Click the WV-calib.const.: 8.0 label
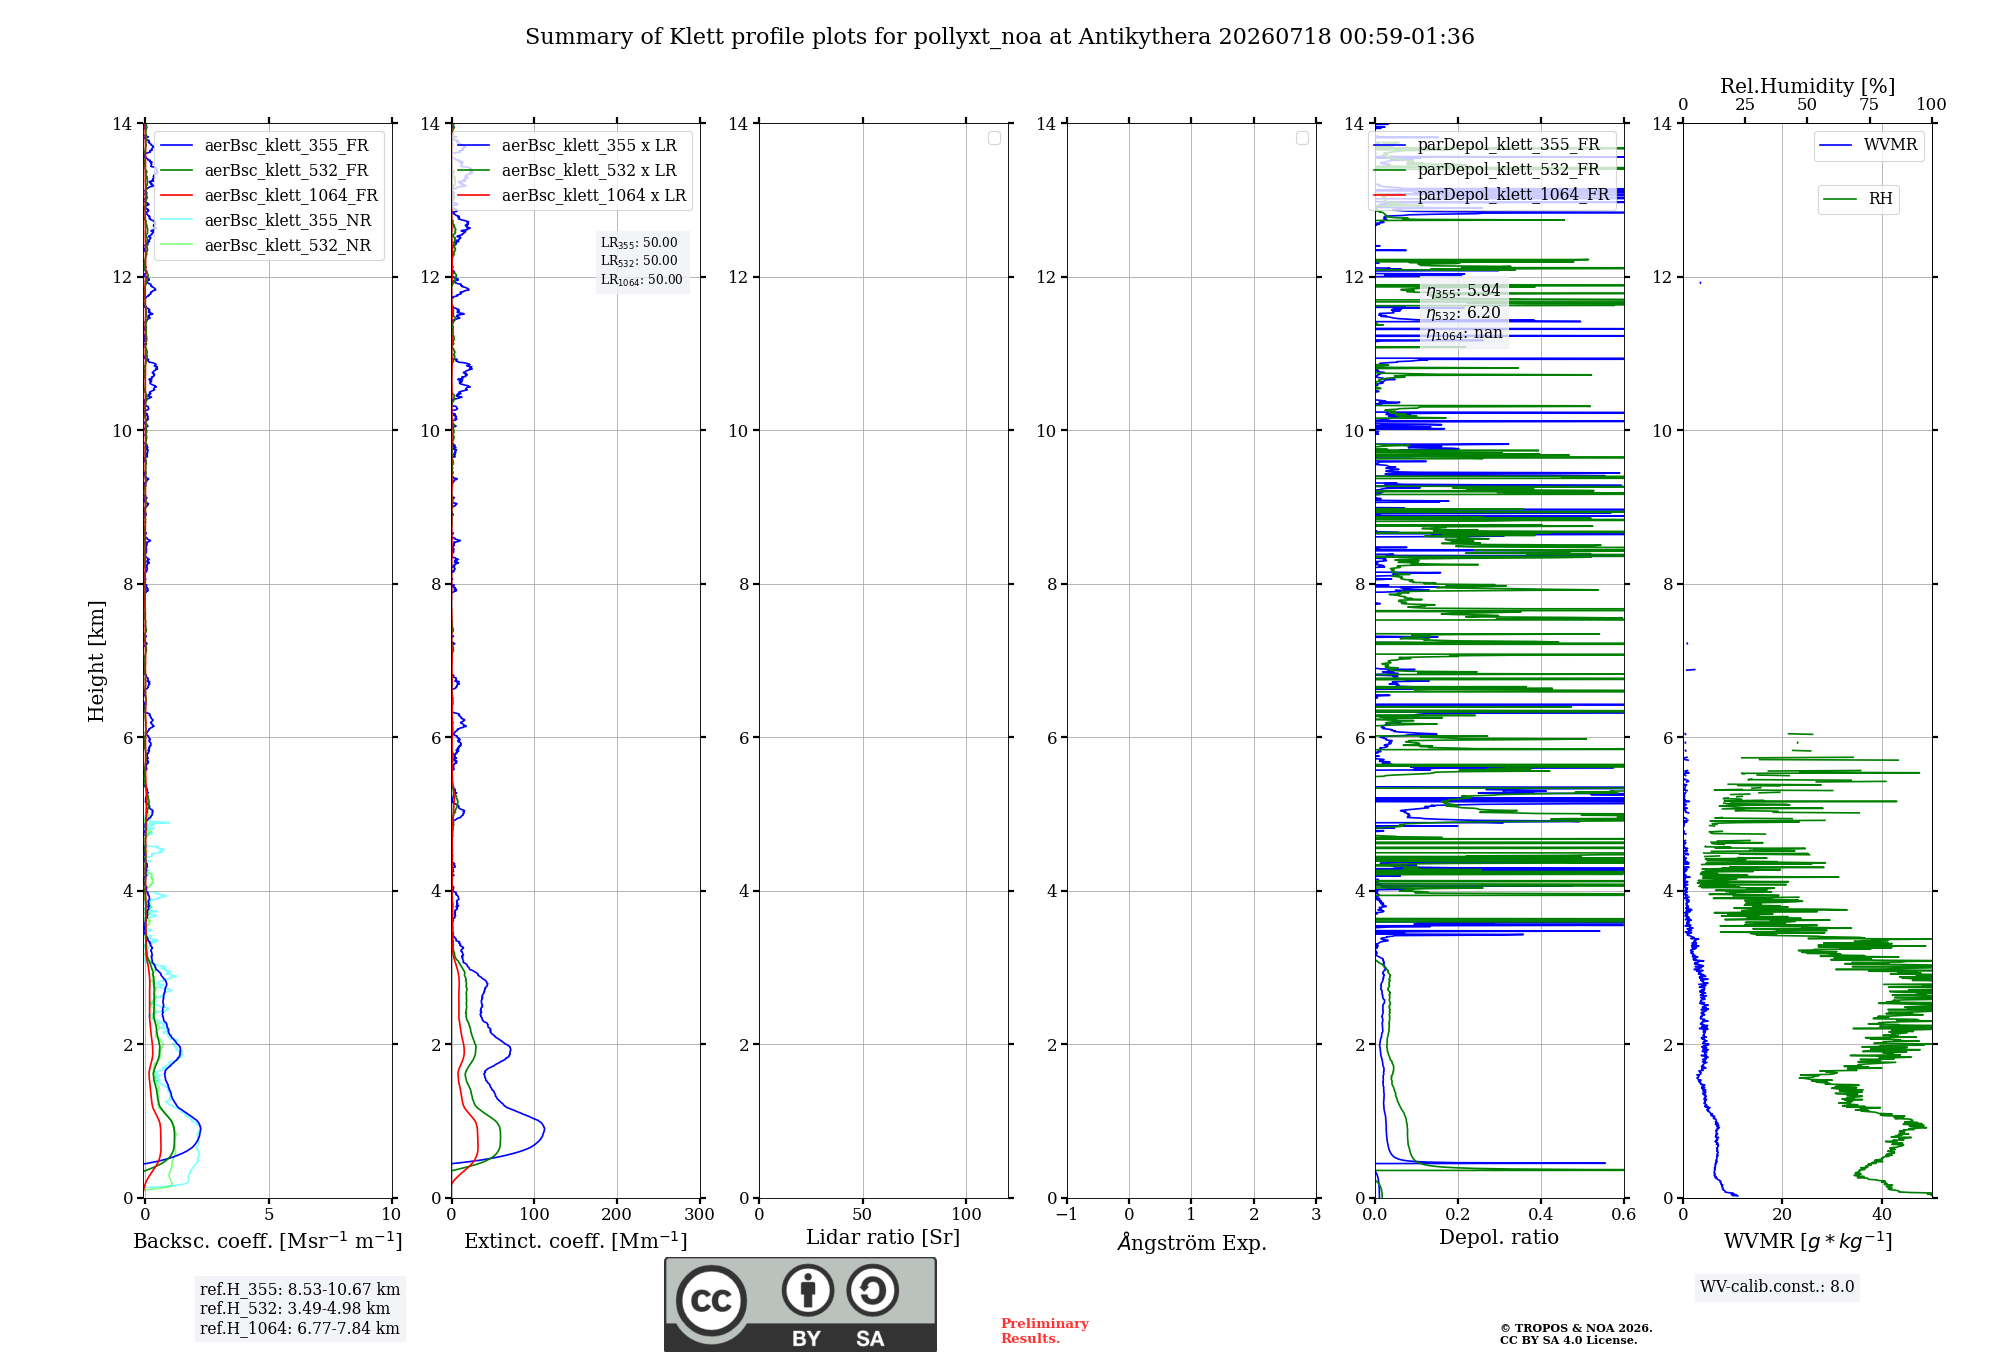Image resolution: width=2000 pixels, height=1360 pixels. [1777, 1287]
